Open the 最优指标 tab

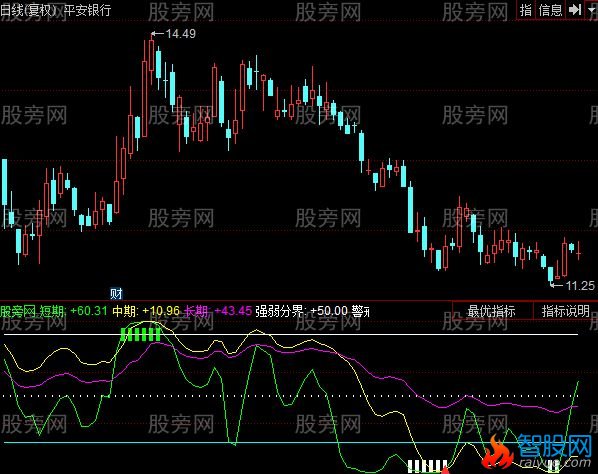click(491, 311)
